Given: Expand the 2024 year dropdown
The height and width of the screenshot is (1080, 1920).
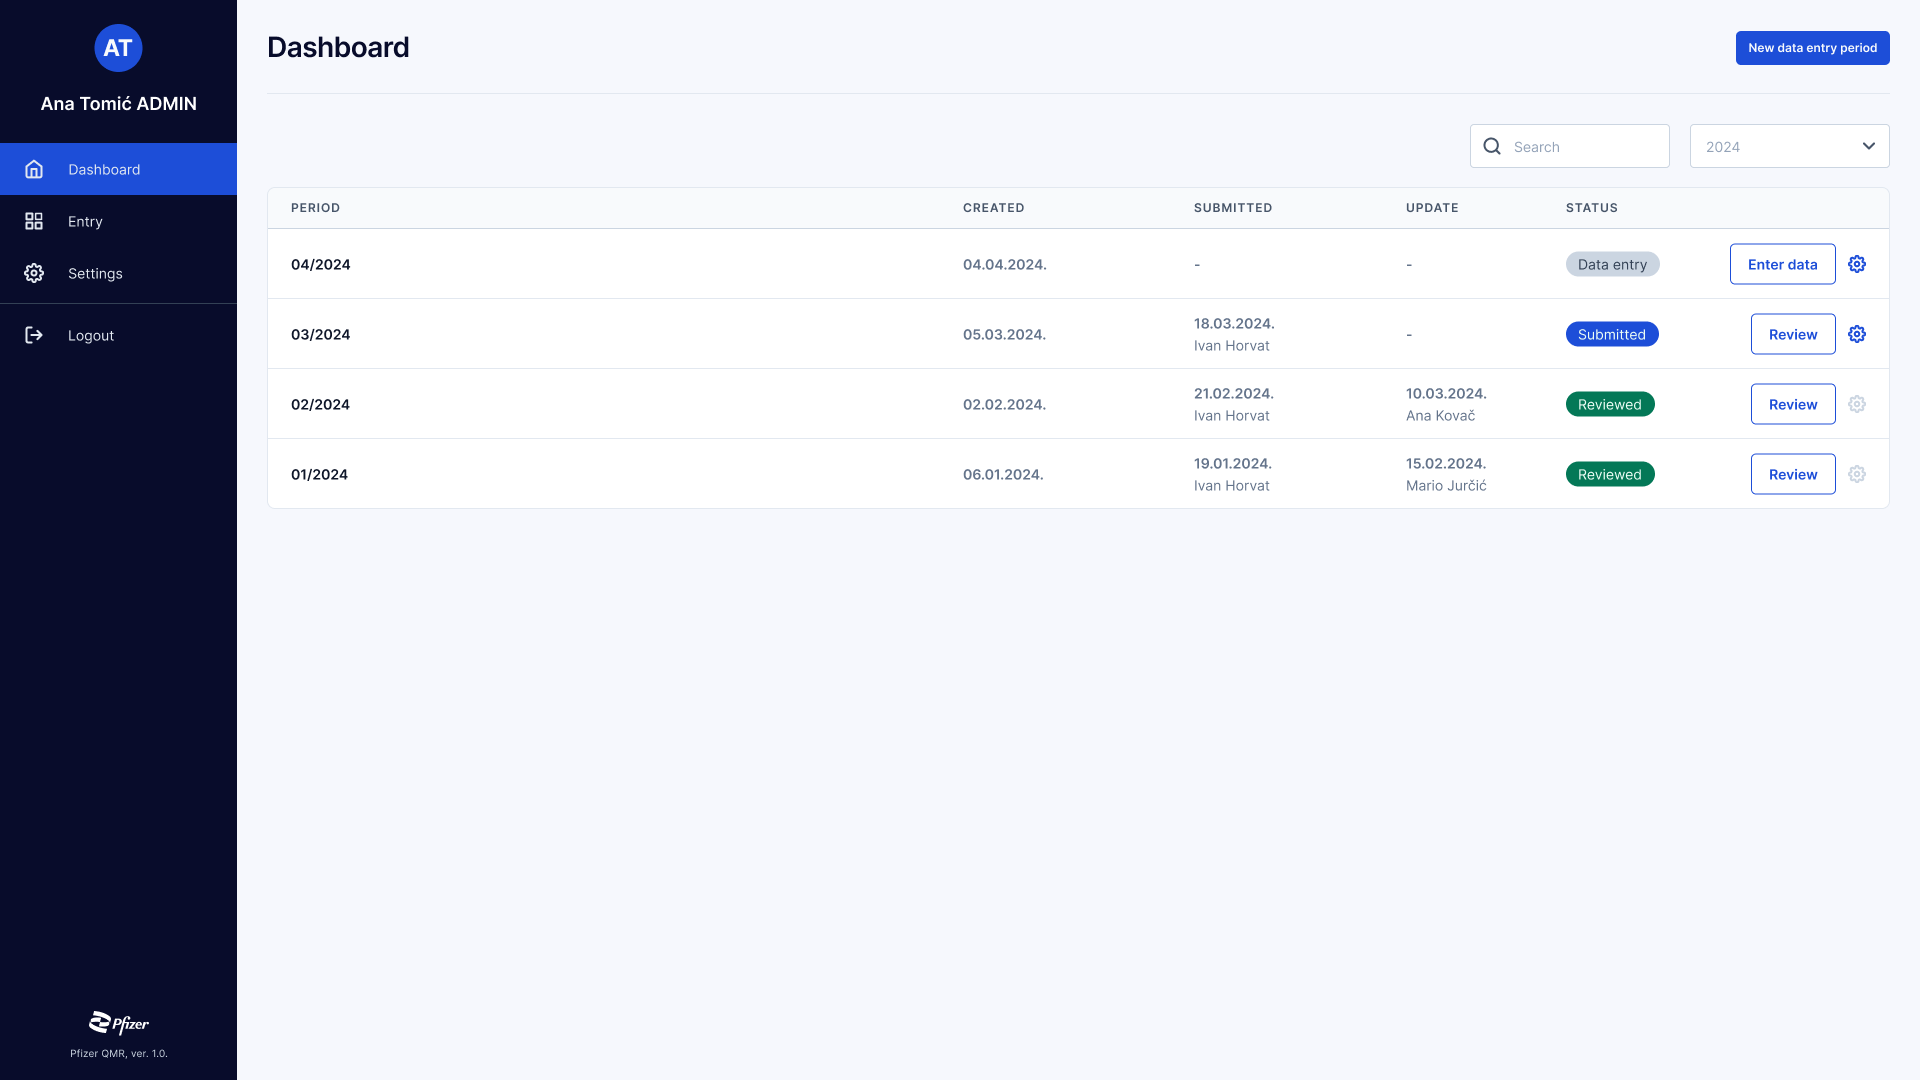Looking at the screenshot, I should (x=1789, y=146).
